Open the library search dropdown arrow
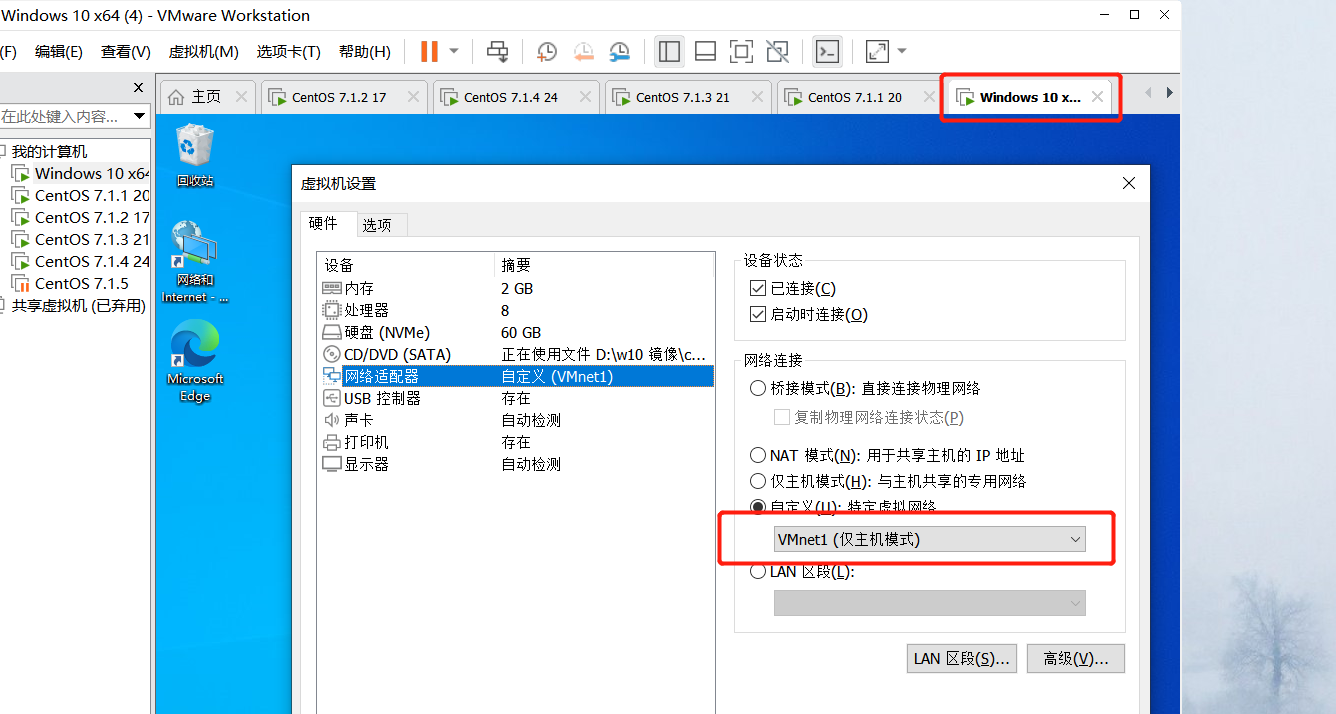Image resolution: width=1336 pixels, height=714 pixels. 138,116
